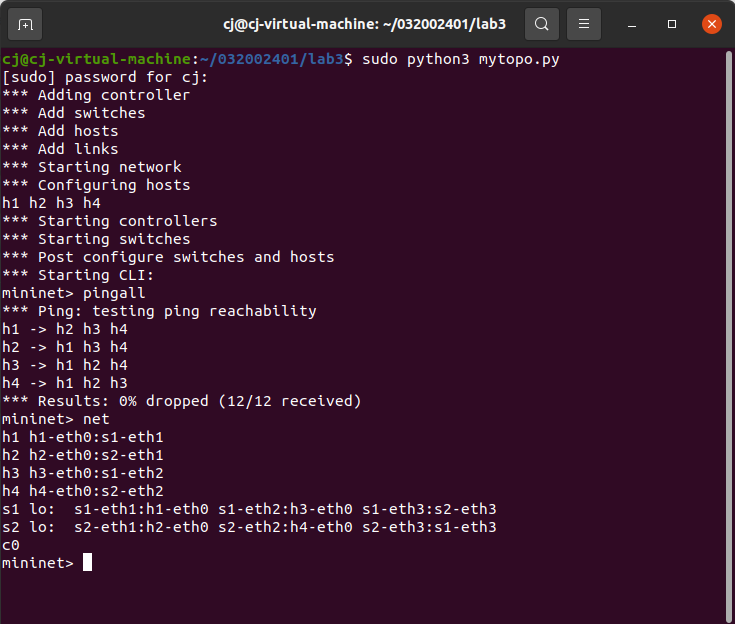The image size is (735, 624).
Task: Close the terminal with orange X
Action: coord(711,23)
